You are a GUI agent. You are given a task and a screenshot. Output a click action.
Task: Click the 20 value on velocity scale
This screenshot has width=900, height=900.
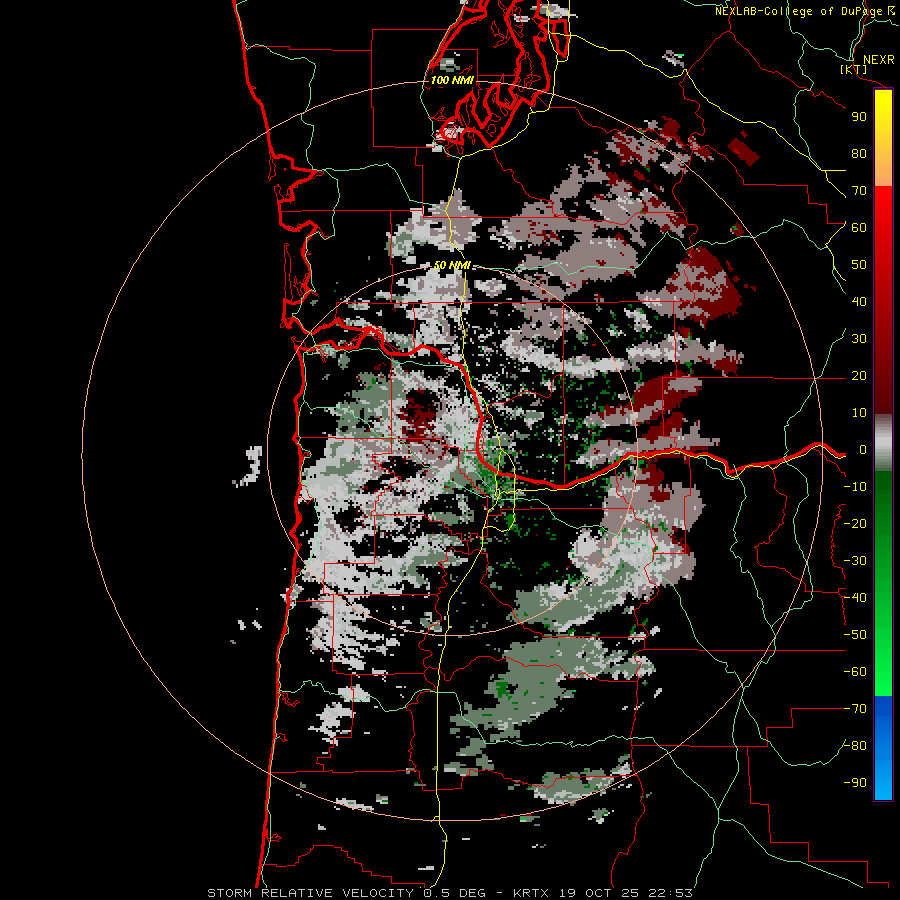click(x=859, y=376)
